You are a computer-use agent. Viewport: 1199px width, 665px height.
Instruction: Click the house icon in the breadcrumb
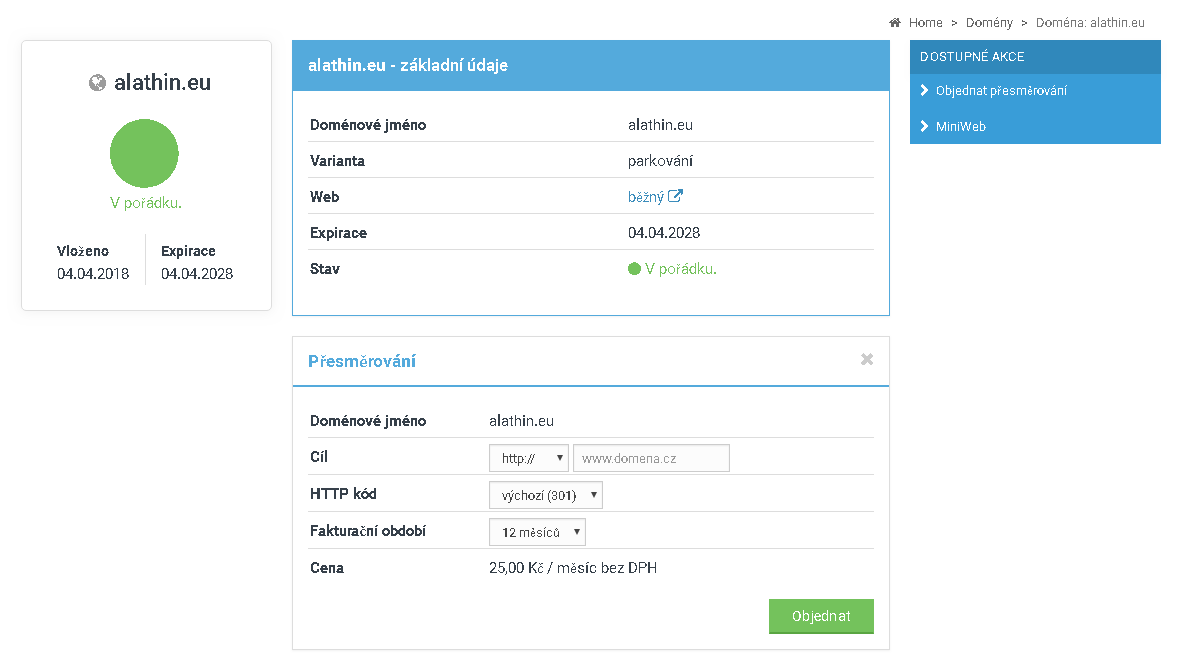pyautogui.click(x=895, y=22)
